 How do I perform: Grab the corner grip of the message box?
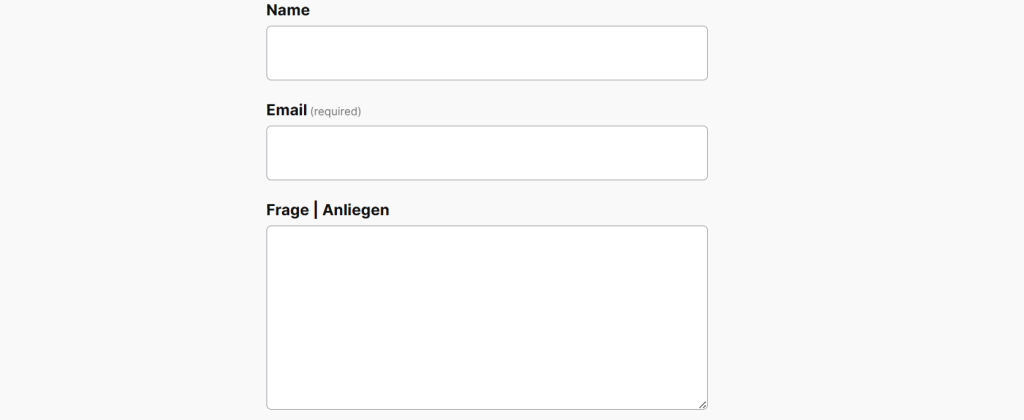[702, 404]
